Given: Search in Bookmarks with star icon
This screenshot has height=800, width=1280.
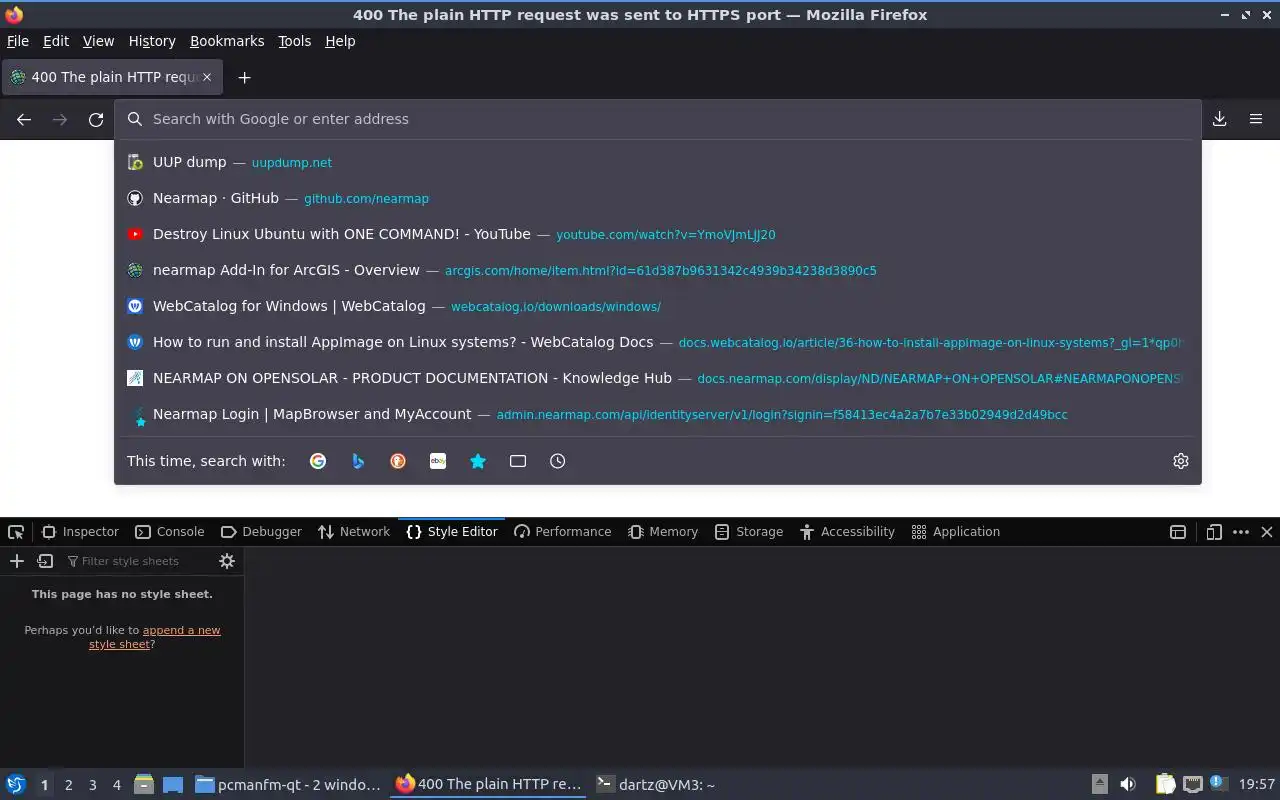Looking at the screenshot, I should [x=478, y=461].
